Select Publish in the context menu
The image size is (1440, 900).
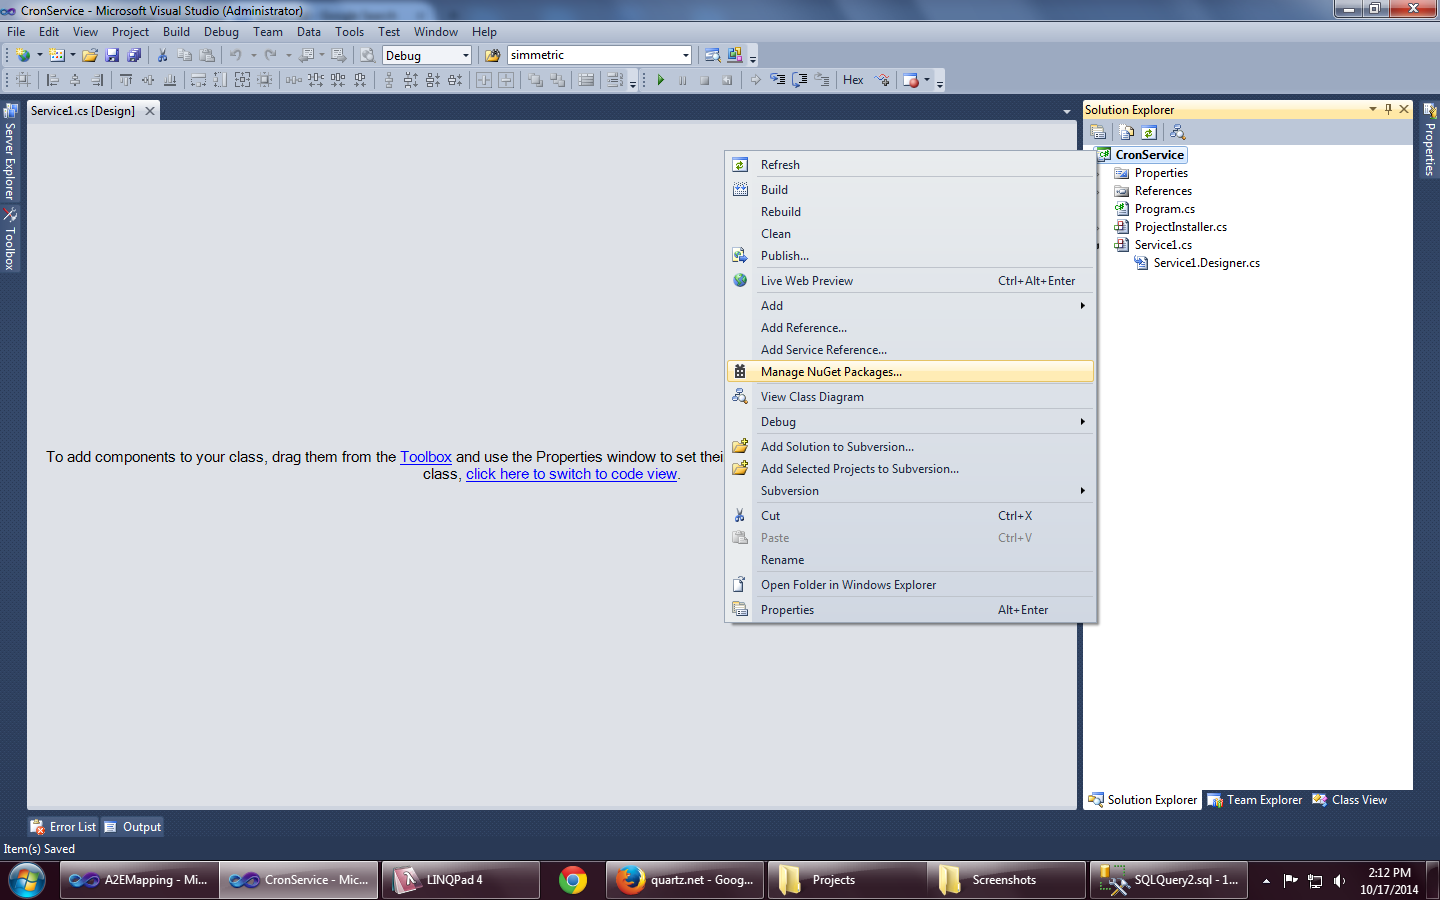point(910,256)
